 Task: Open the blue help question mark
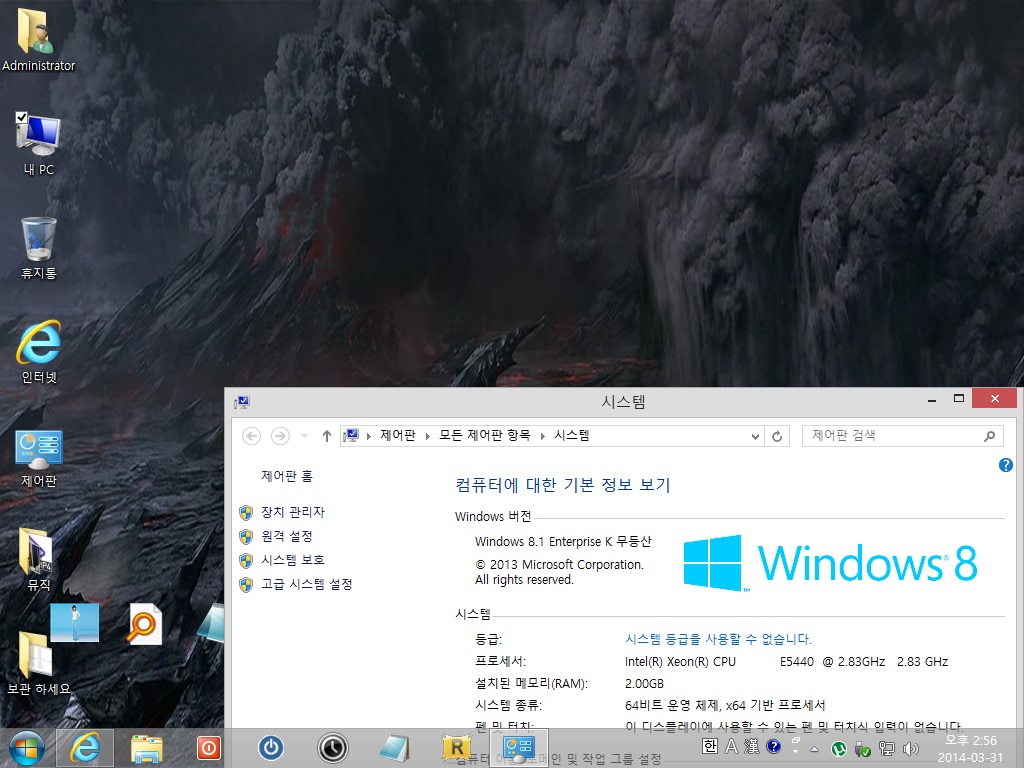(1005, 465)
